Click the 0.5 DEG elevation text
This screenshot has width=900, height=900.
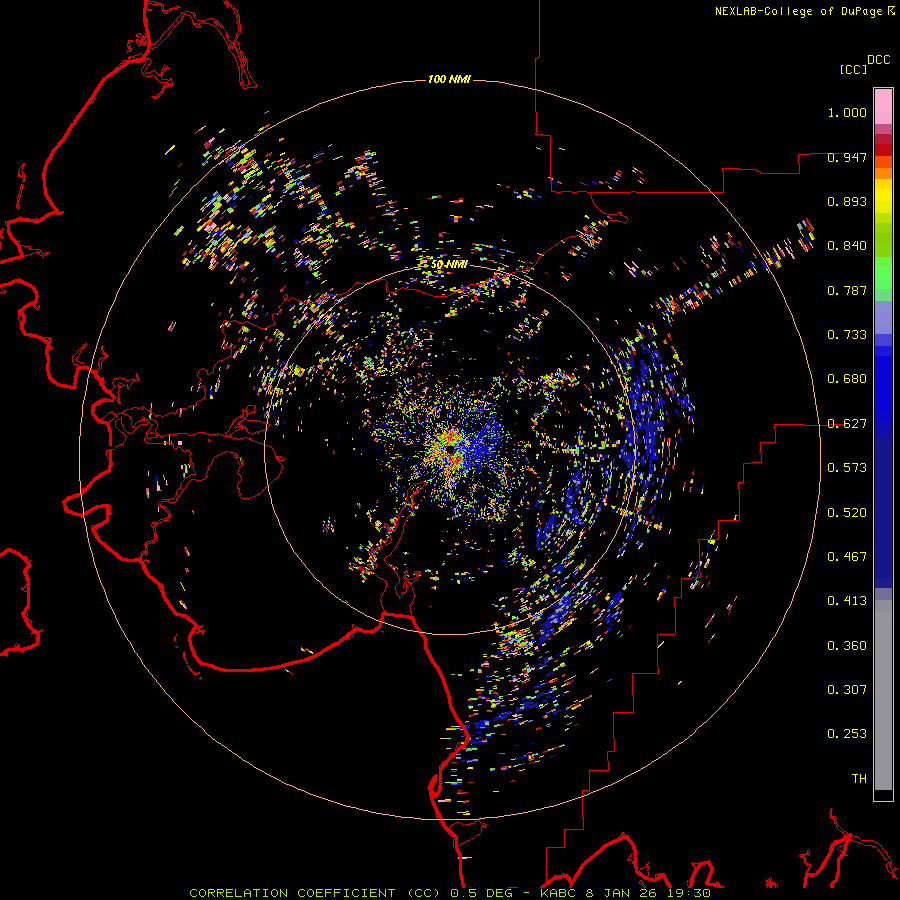tap(483, 893)
